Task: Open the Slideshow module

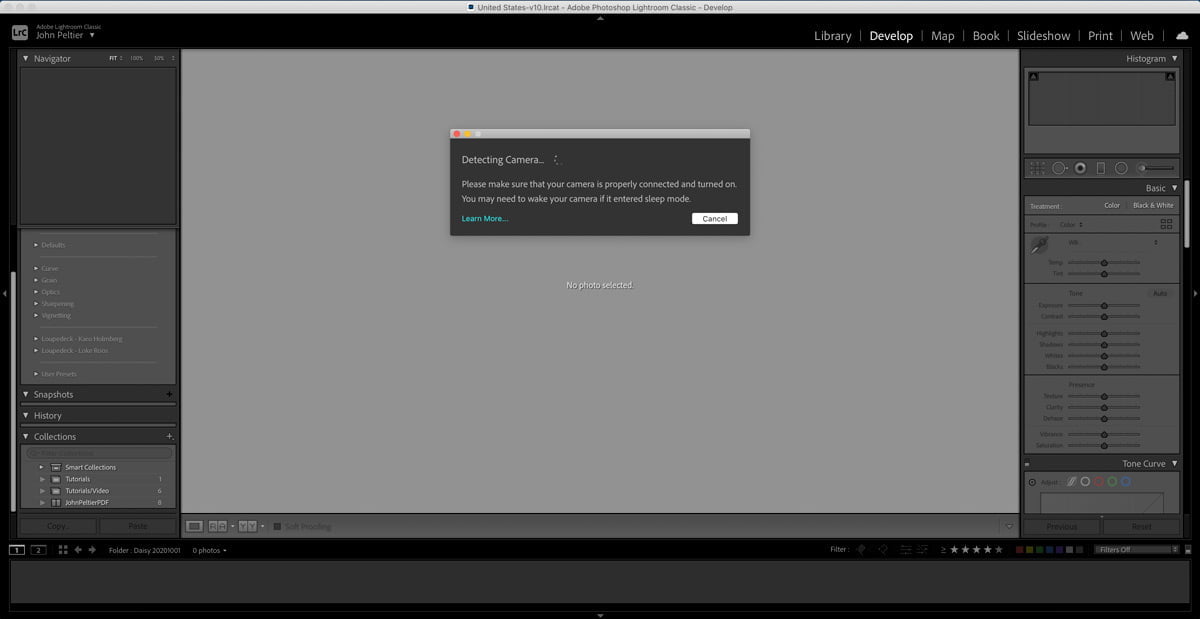Action: pos(1043,35)
